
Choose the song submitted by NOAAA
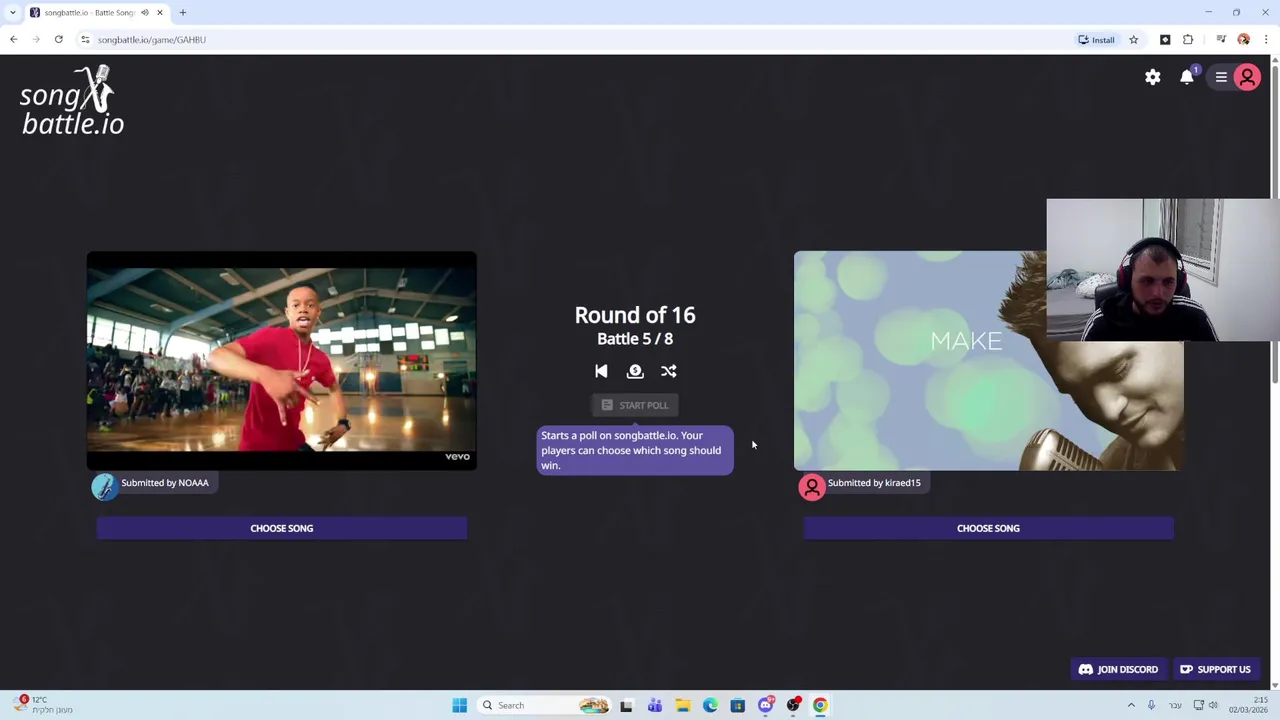[282, 528]
